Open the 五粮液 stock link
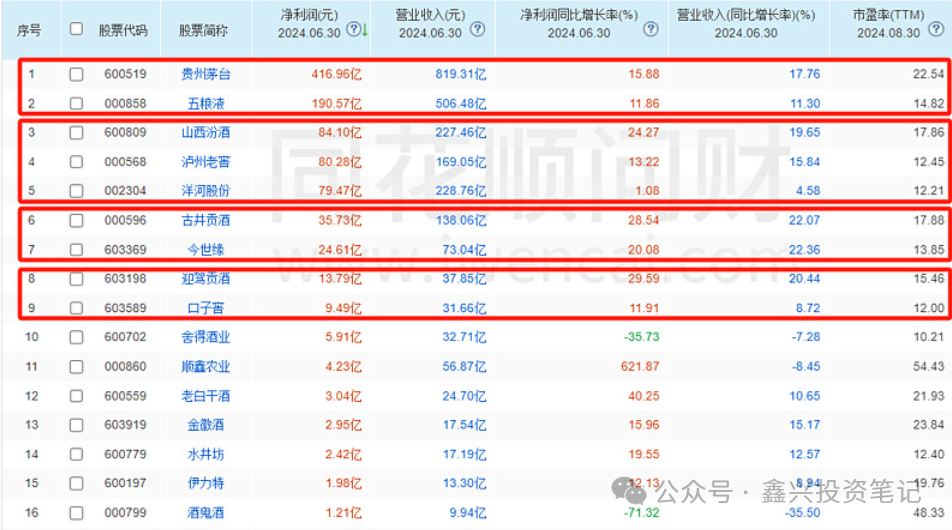The image size is (952, 530). [x=206, y=103]
